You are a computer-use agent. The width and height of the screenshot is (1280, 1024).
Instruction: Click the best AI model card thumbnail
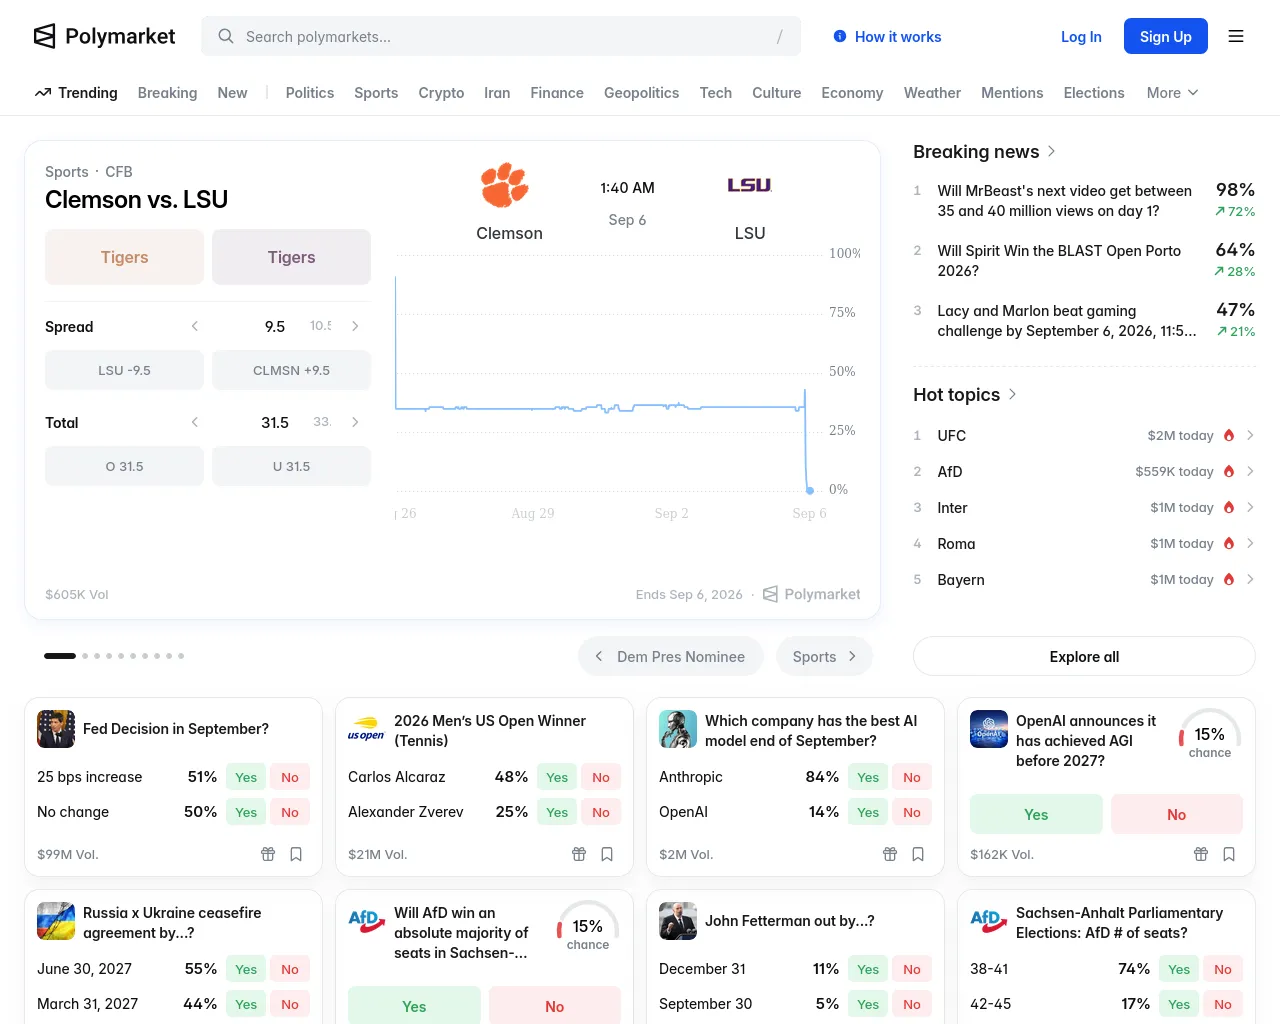pos(678,729)
